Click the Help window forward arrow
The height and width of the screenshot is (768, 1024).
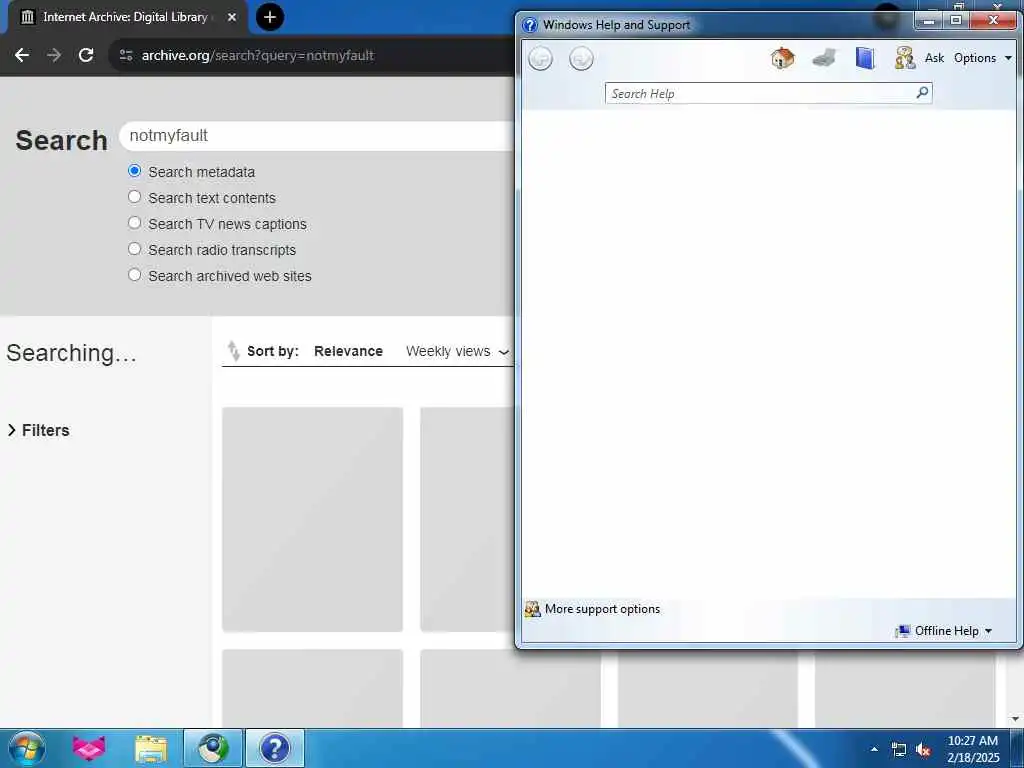pos(581,59)
